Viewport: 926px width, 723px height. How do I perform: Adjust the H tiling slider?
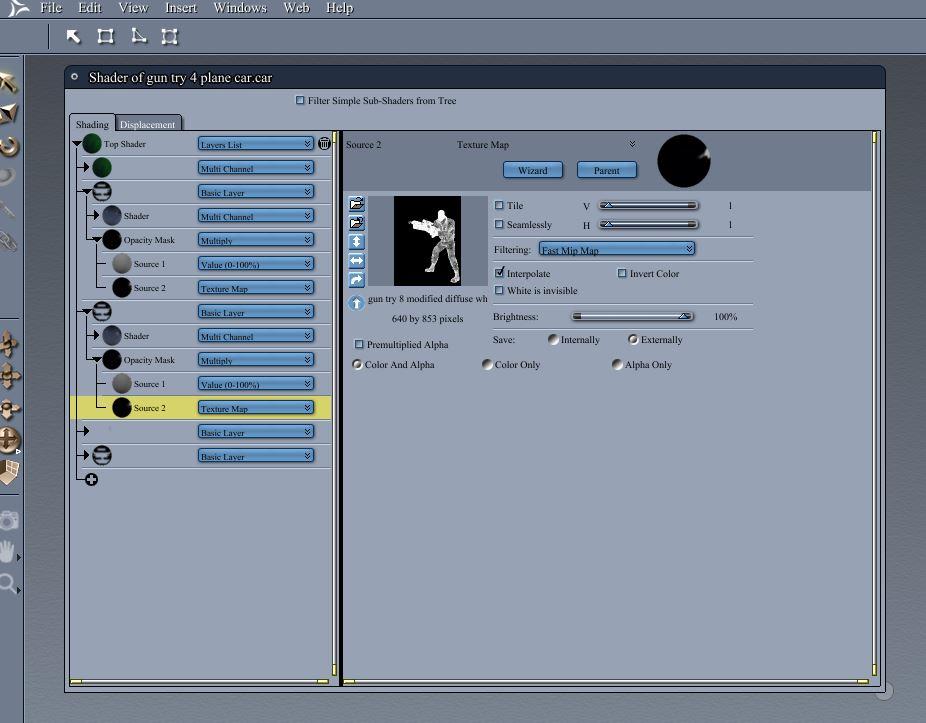648,224
